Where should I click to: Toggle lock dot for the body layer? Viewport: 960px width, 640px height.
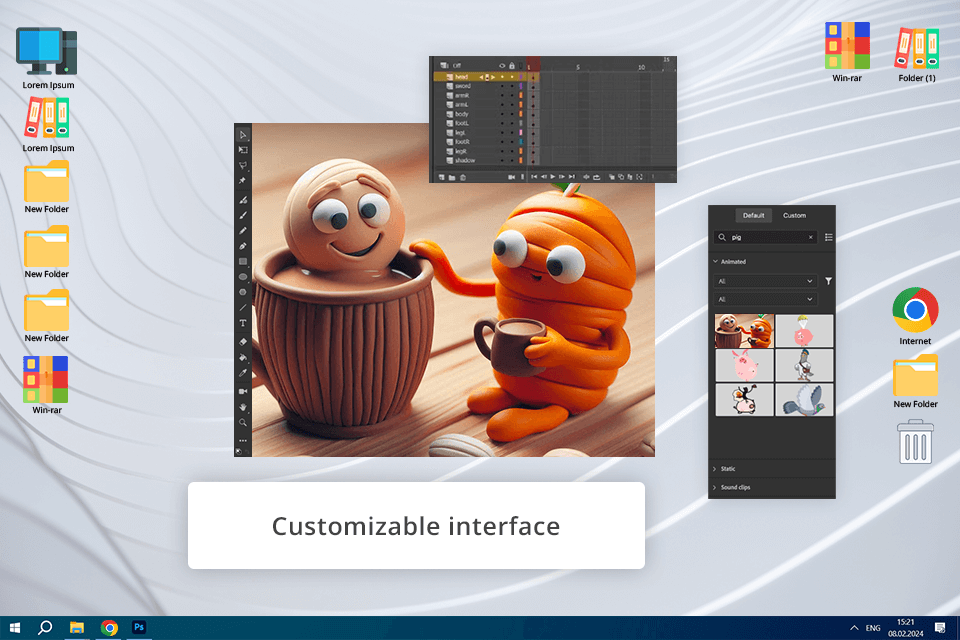(x=512, y=114)
